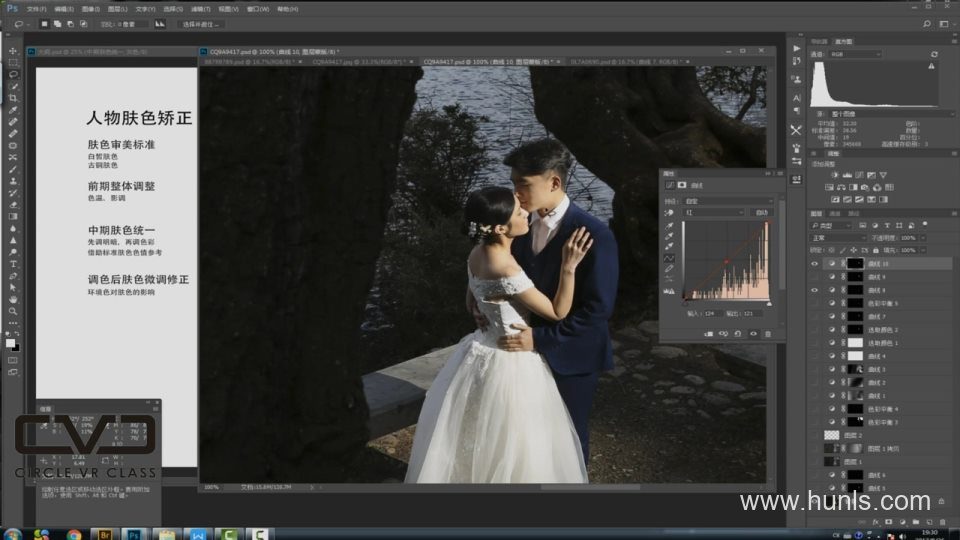Viewport: 960px width, 540px height.
Task: Open the File menu
Action: tap(37, 9)
